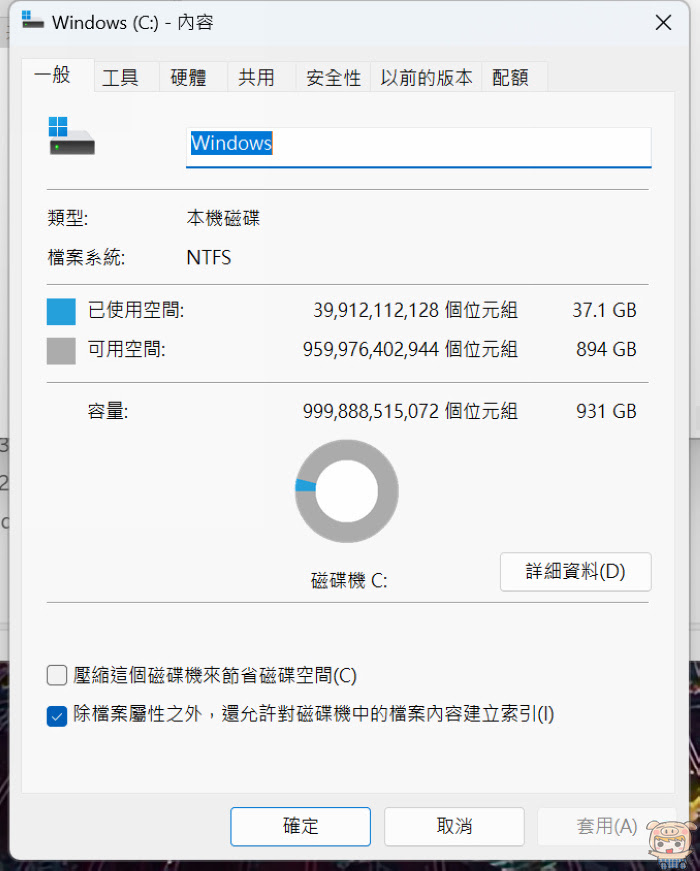Image resolution: width=700 pixels, height=871 pixels.
Task: Click the 詳細資料(D) button
Action: click(576, 572)
